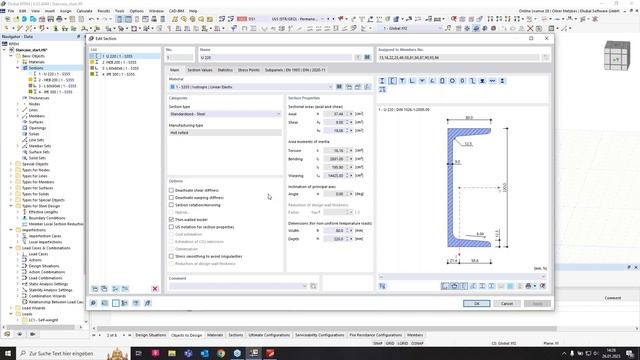Screen dimensions: 640x360
Task: Select the I-section shape icon
Action: 382,81
